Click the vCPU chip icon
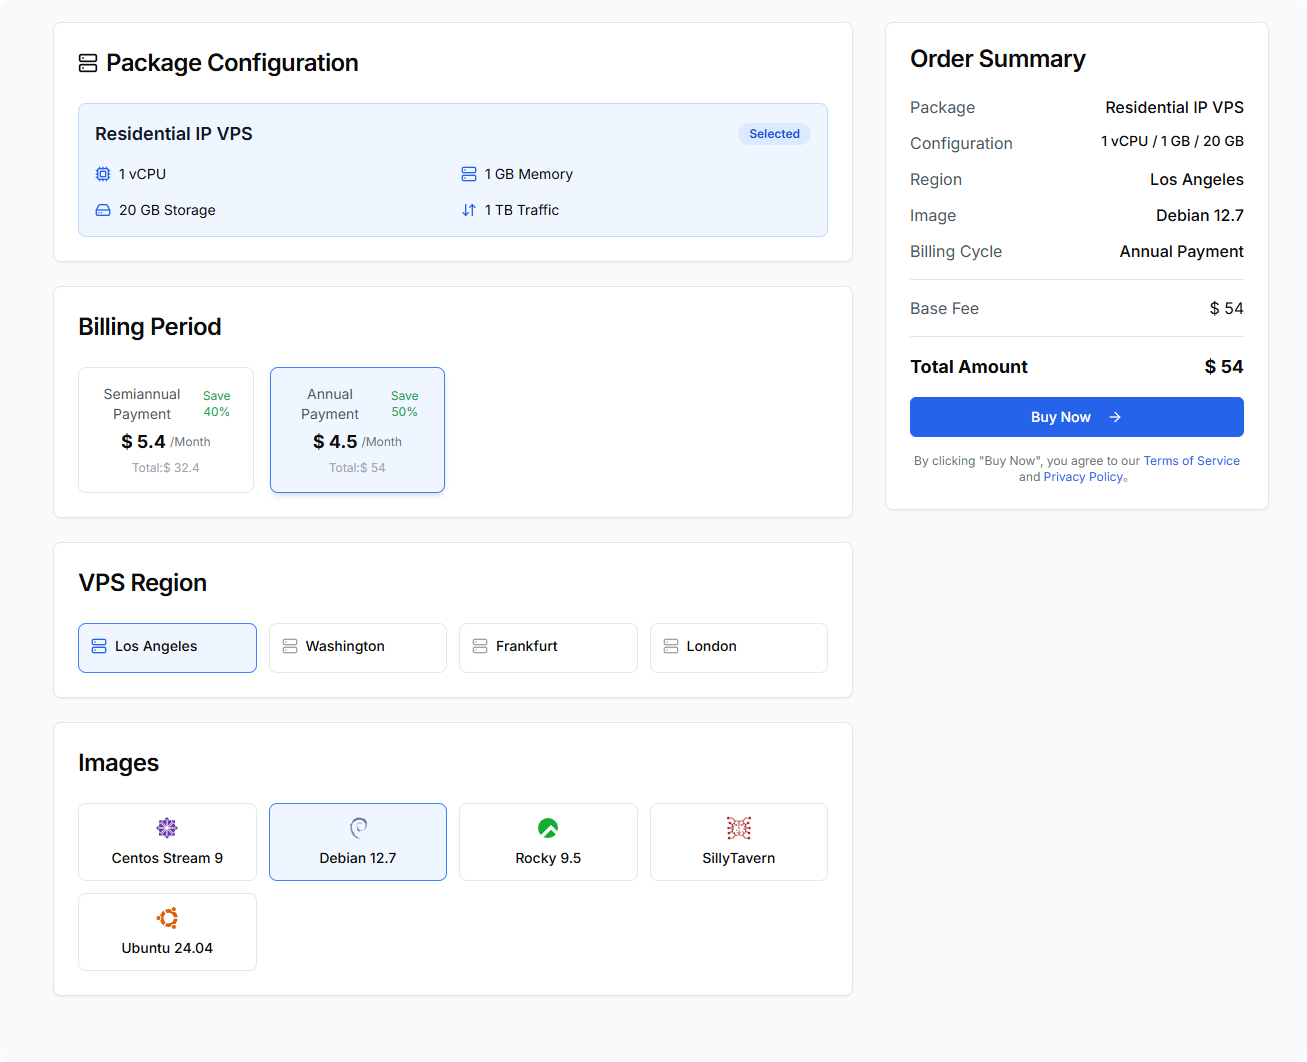The width and height of the screenshot is (1307, 1062). click(x=103, y=174)
